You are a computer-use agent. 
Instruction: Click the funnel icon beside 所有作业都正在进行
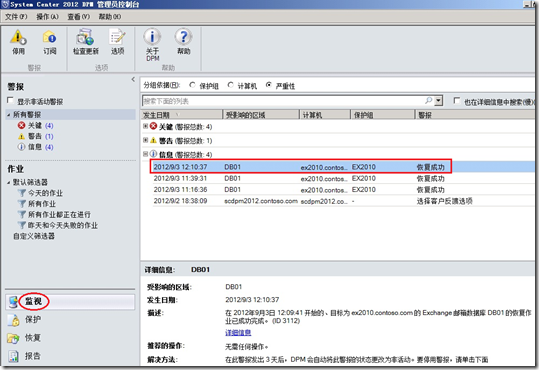22,215
